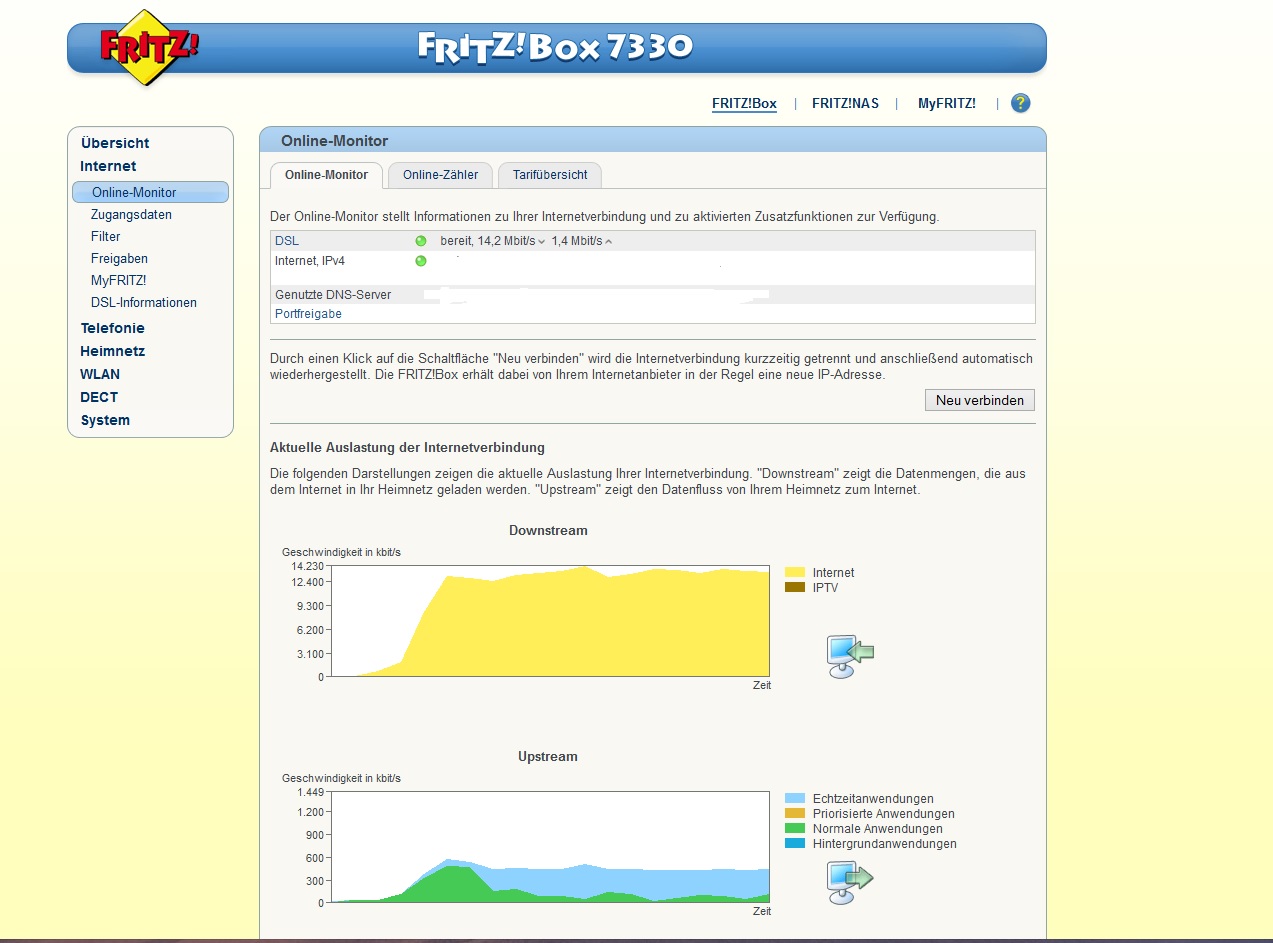Open Filter in the sidebar

(105, 236)
